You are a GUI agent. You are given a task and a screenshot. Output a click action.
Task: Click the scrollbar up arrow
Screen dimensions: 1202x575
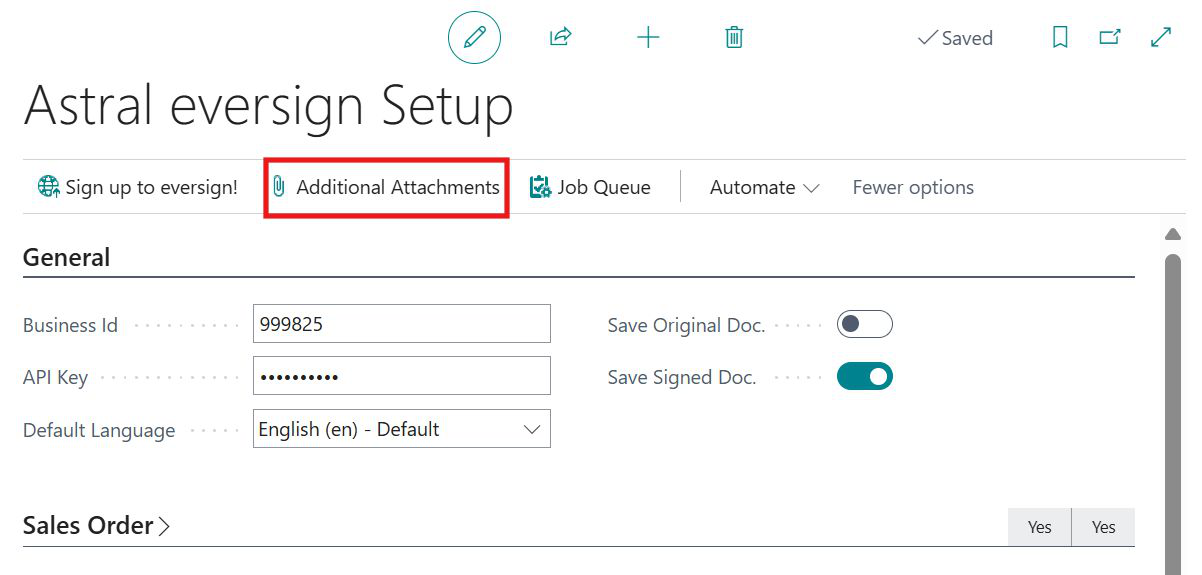(1173, 234)
